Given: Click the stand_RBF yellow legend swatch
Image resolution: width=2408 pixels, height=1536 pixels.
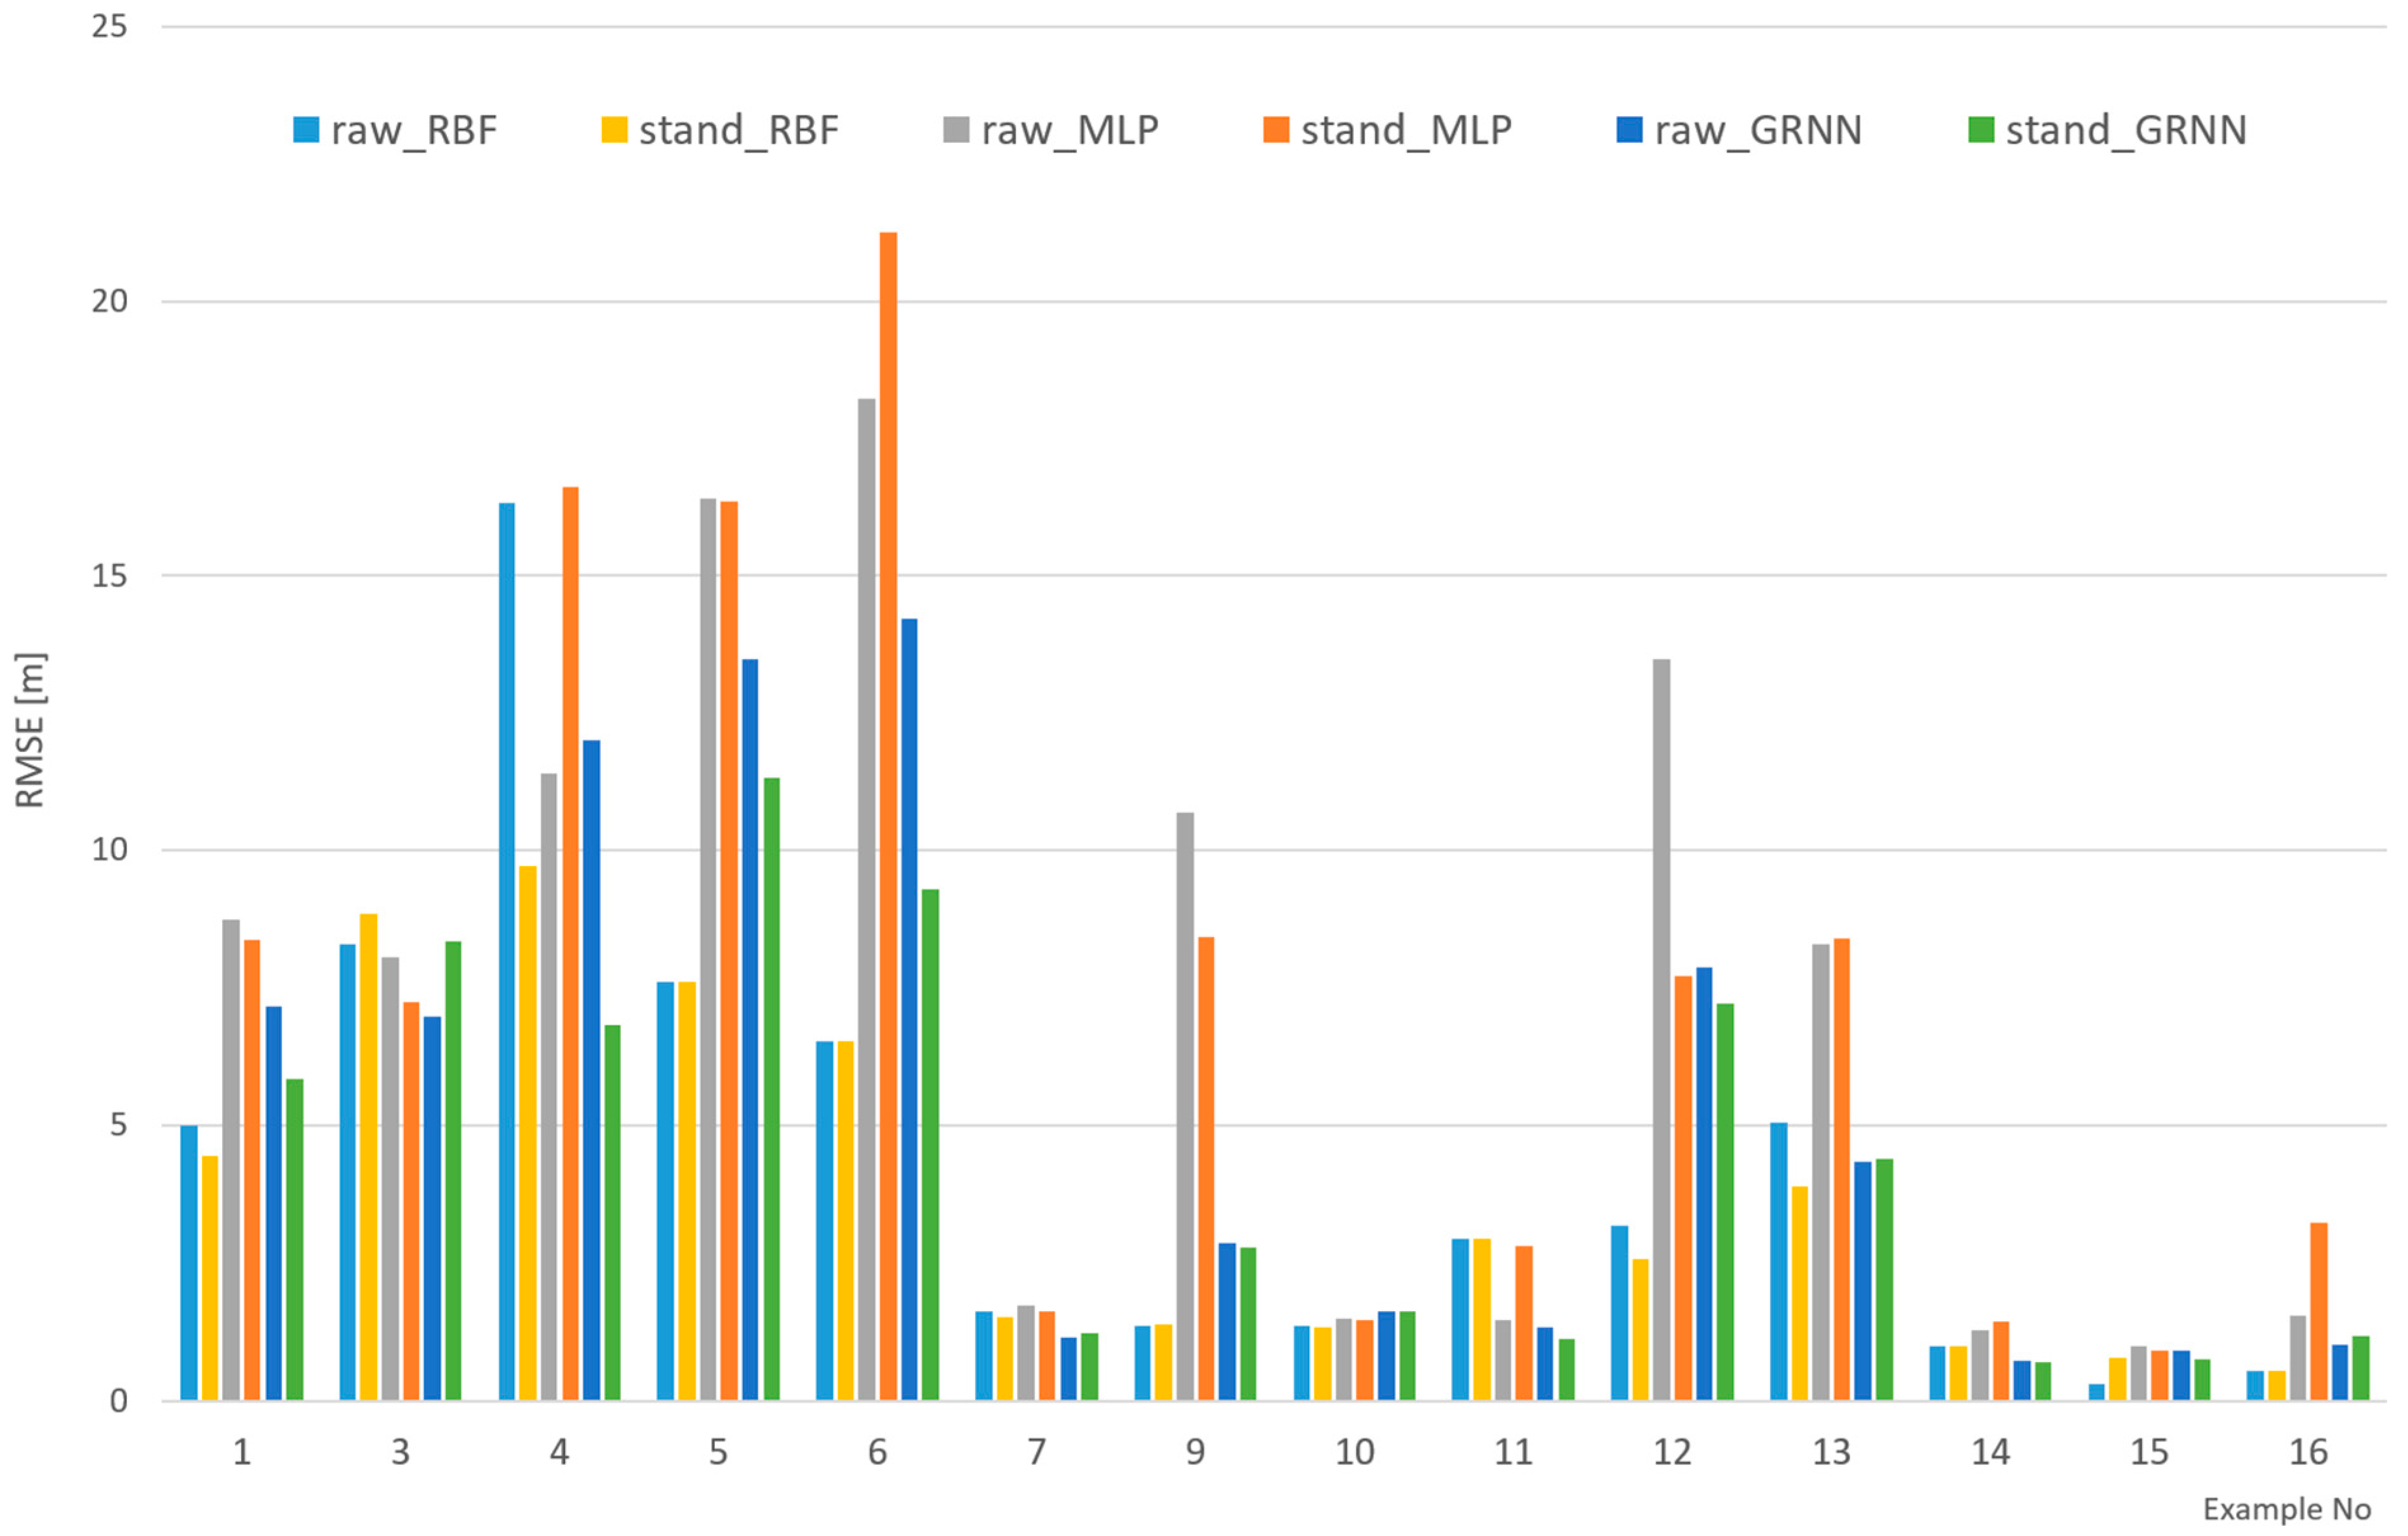Looking at the screenshot, I should point(614,130).
